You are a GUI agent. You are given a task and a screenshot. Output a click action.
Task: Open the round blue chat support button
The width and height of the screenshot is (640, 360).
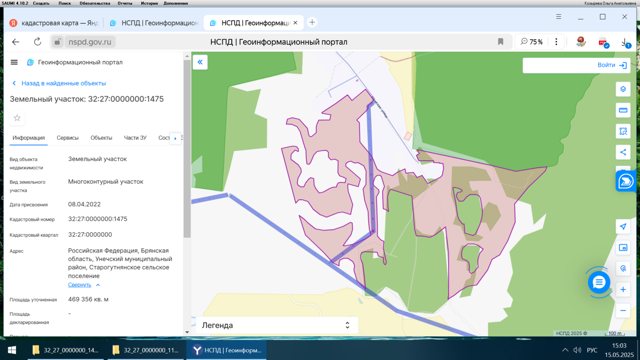pyautogui.click(x=599, y=282)
